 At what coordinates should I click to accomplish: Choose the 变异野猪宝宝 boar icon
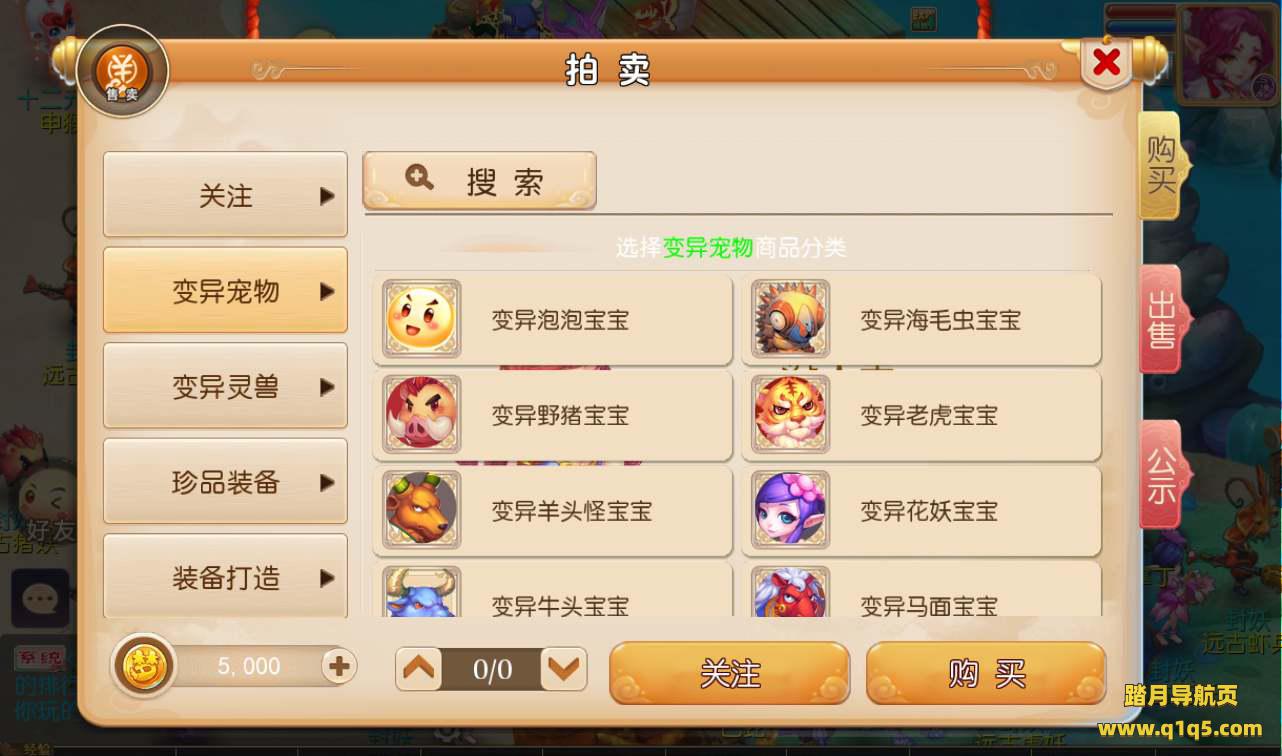click(422, 414)
